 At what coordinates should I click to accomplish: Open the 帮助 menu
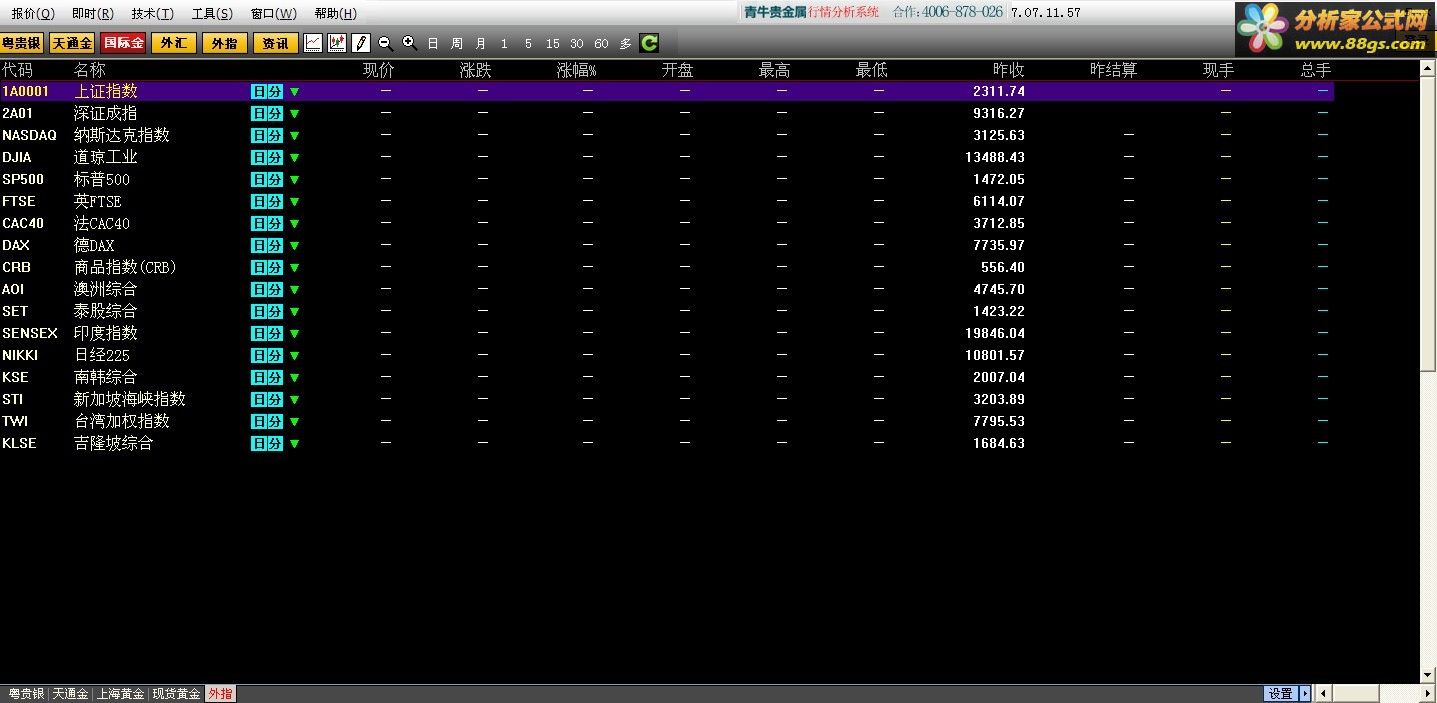[335, 13]
